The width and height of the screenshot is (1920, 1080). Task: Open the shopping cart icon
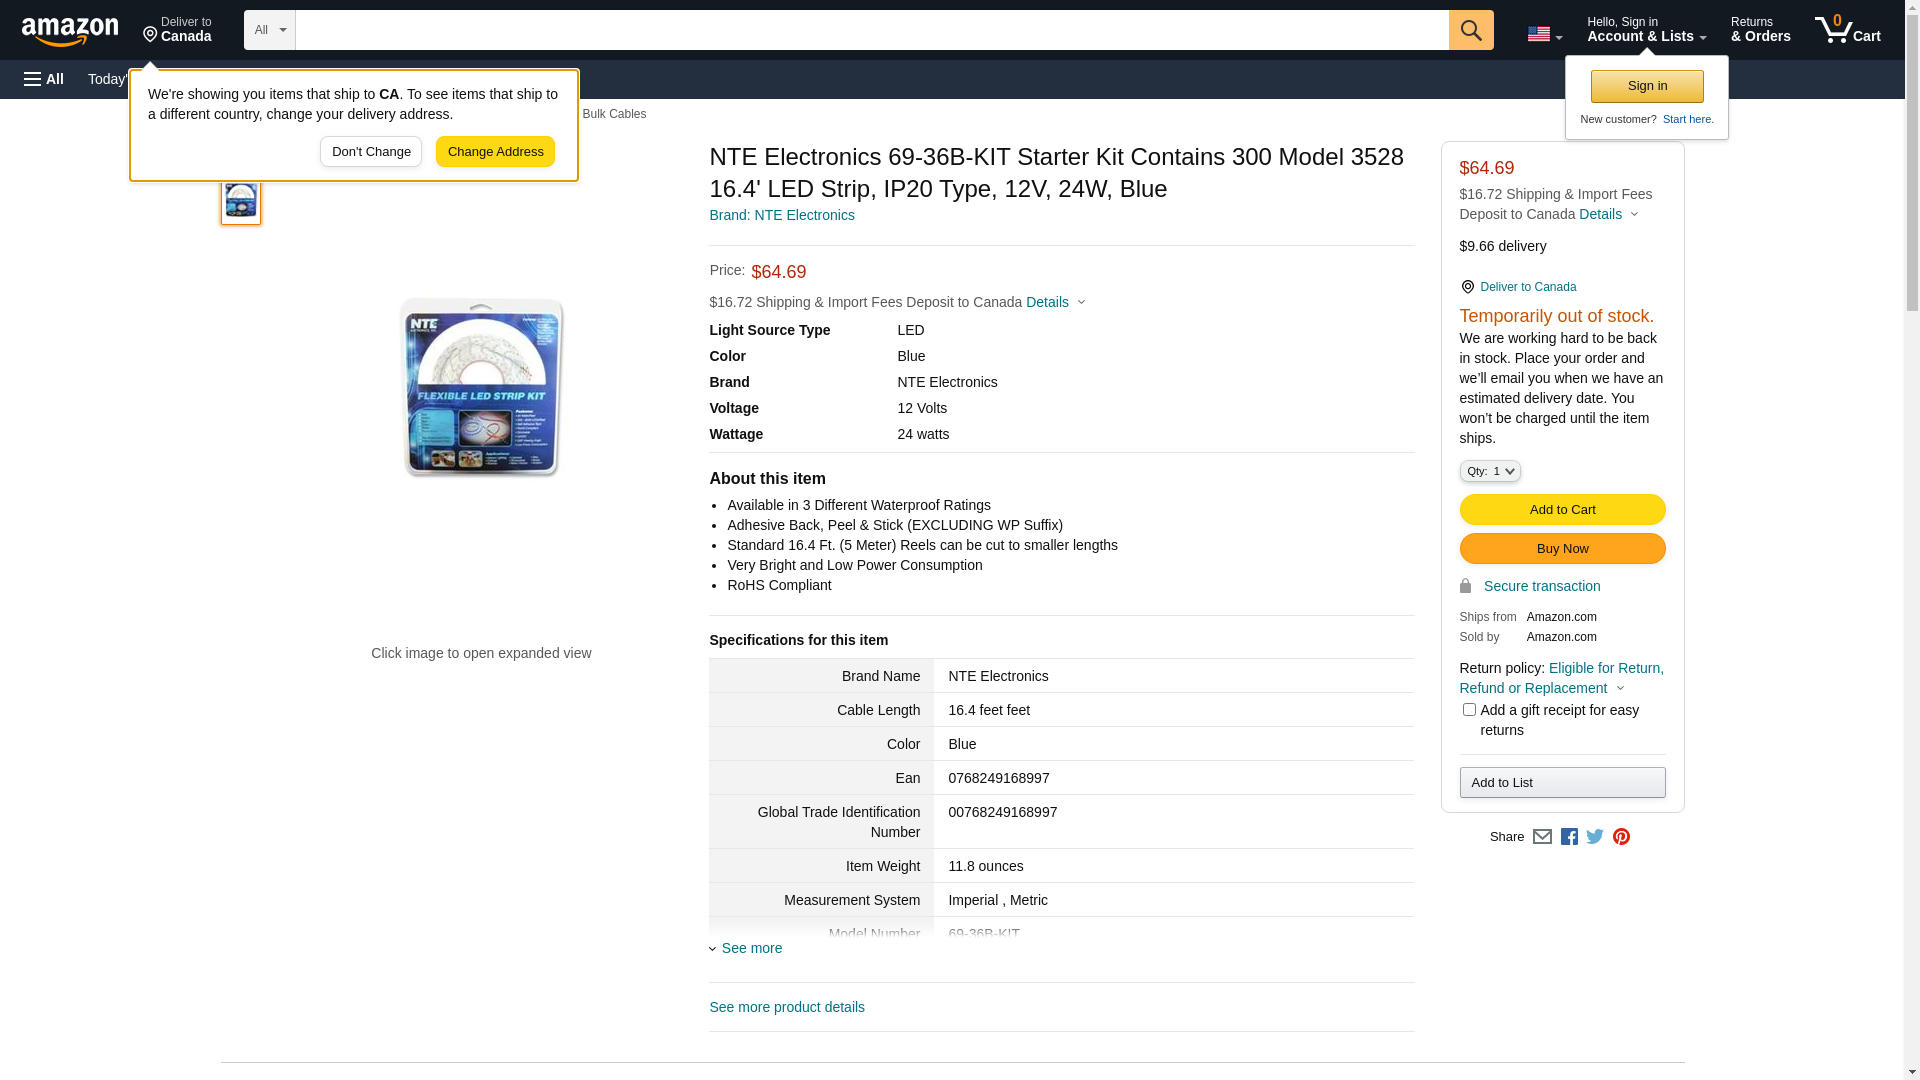point(1847,30)
